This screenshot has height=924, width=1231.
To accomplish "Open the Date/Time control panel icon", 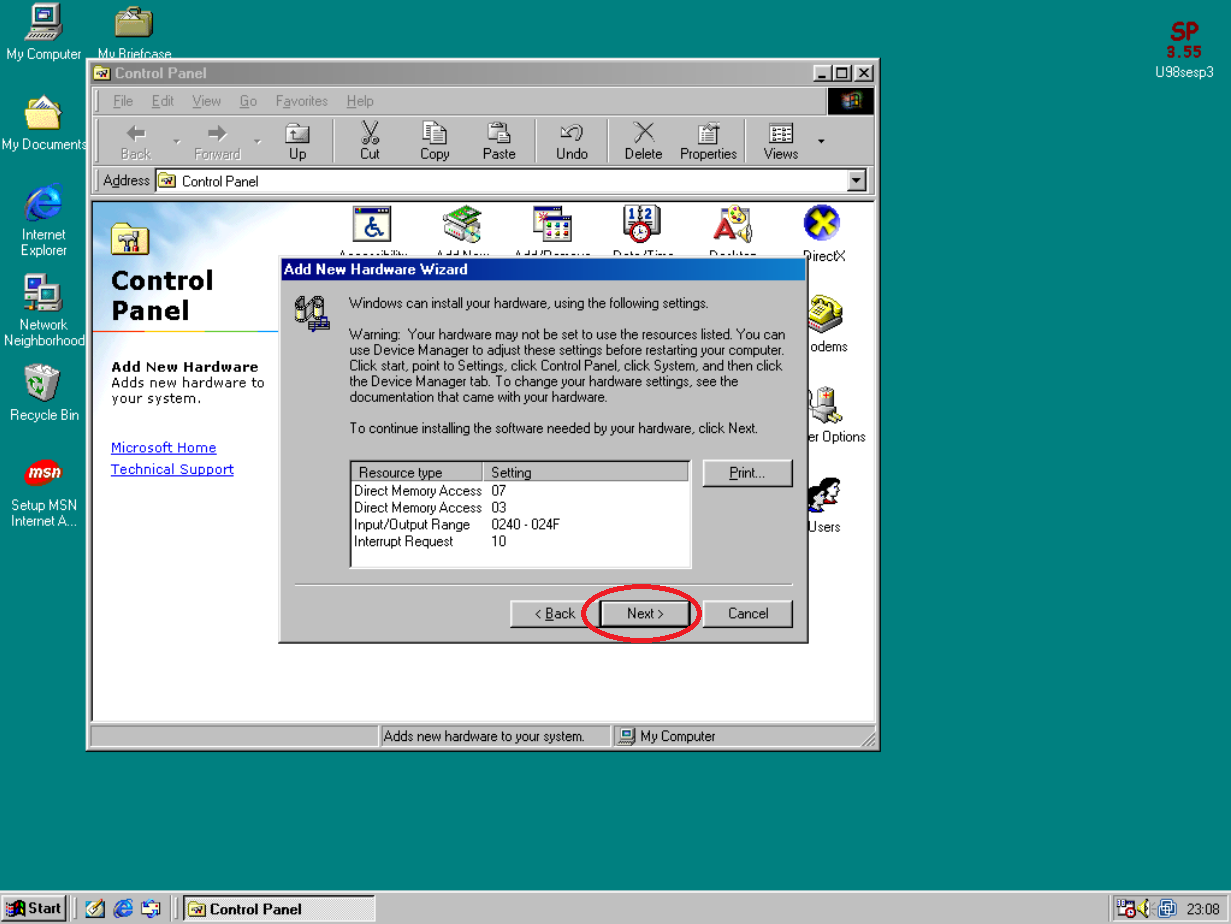I will (x=641, y=226).
